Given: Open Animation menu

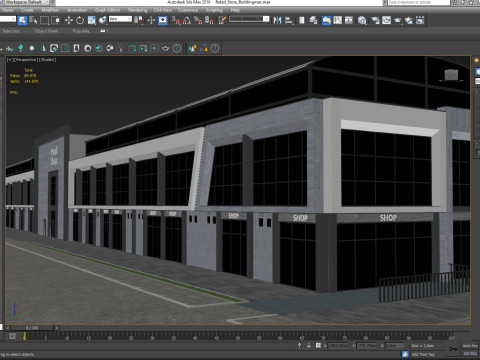Looking at the screenshot, I should 77,10.
